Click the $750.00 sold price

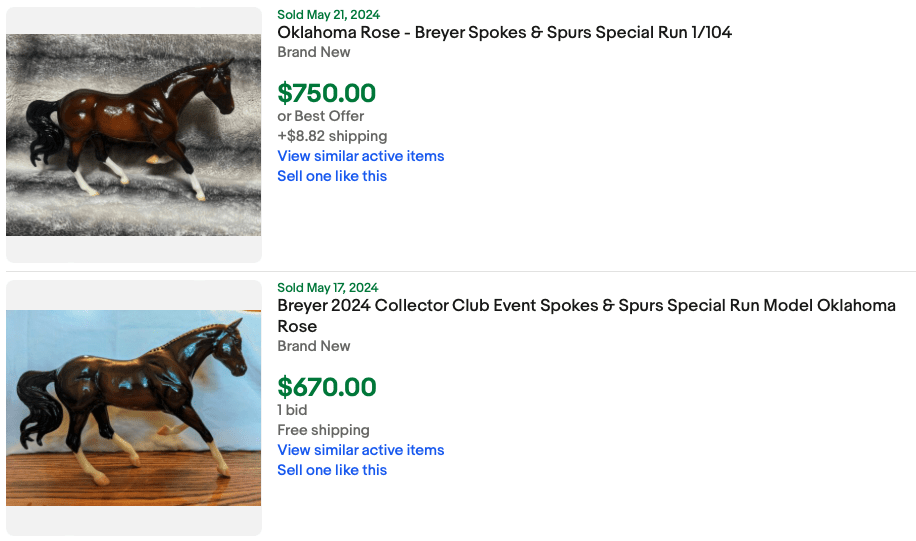click(326, 93)
